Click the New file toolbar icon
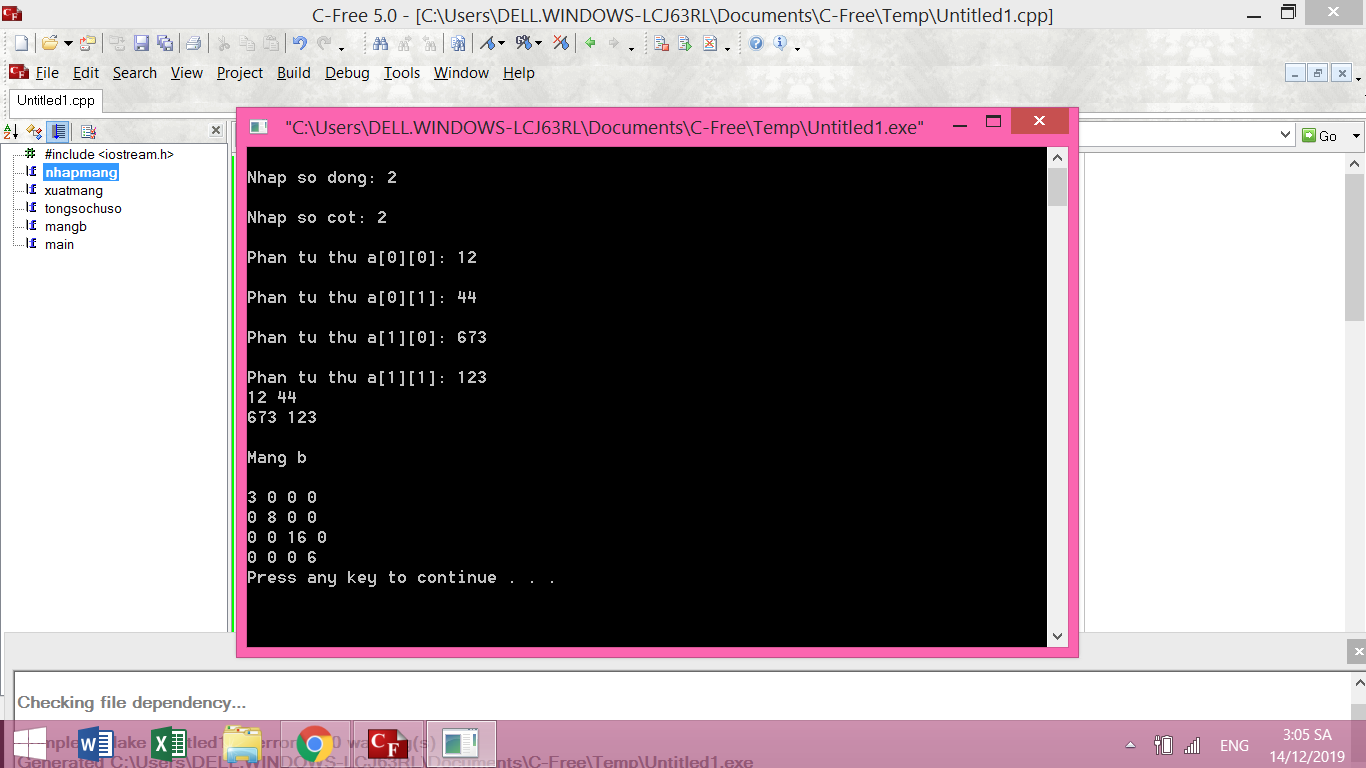1366x768 pixels. pos(21,43)
